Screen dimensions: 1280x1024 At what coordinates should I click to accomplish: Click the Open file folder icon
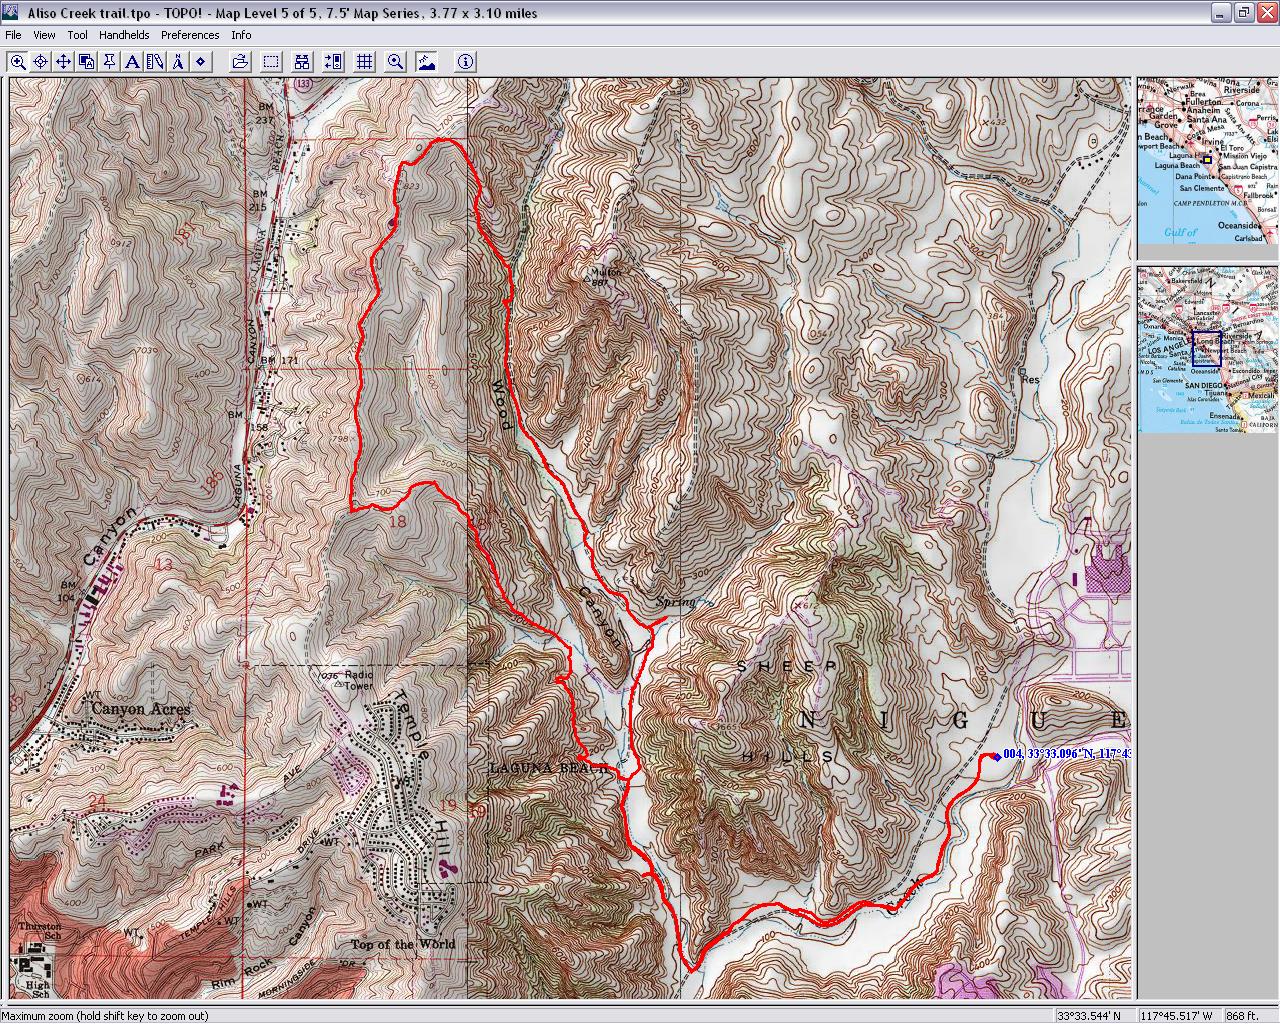pos(240,62)
